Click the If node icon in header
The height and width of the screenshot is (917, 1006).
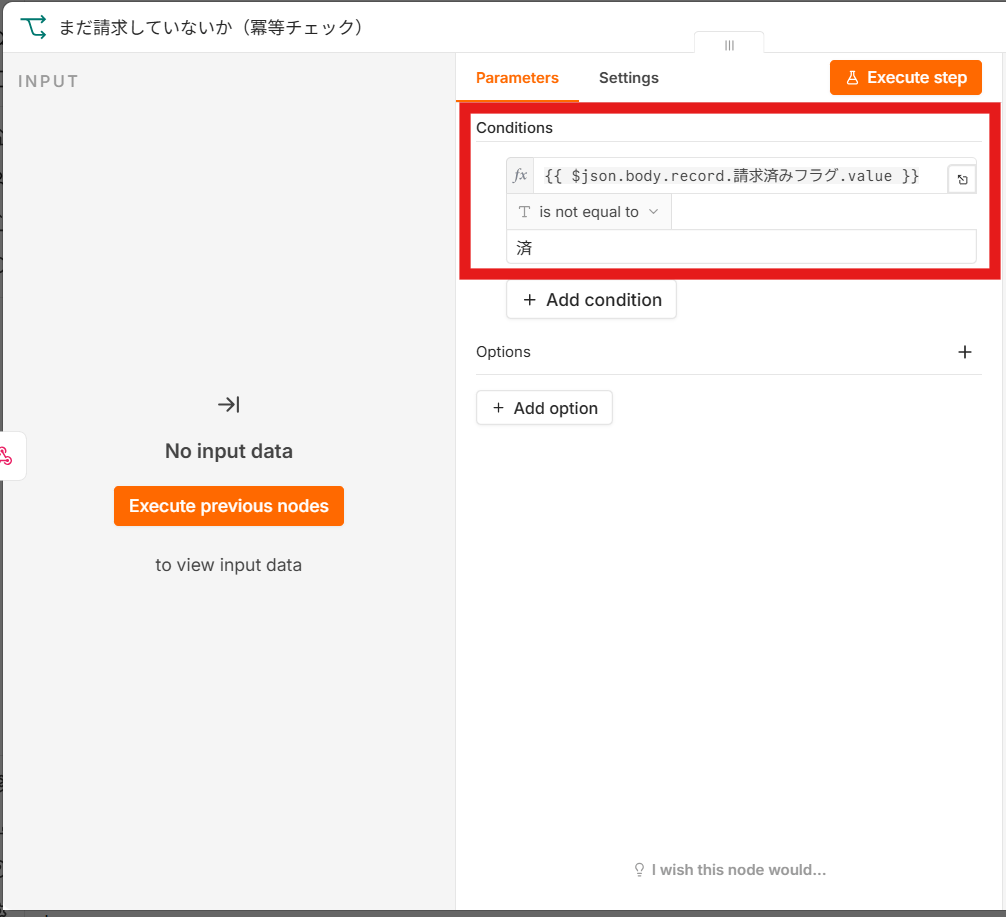pos(33,28)
